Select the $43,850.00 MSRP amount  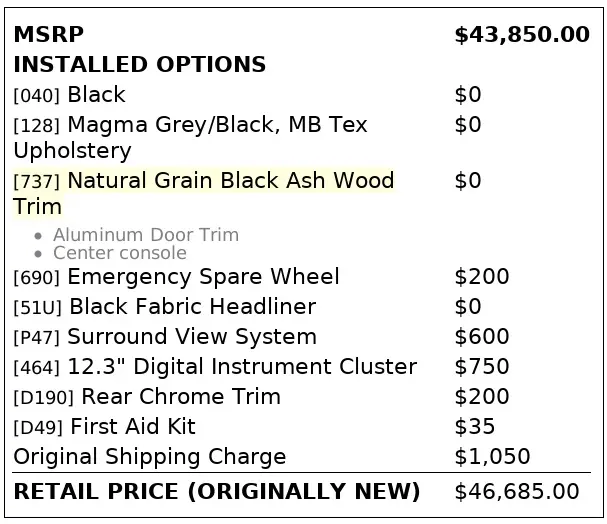click(521, 35)
